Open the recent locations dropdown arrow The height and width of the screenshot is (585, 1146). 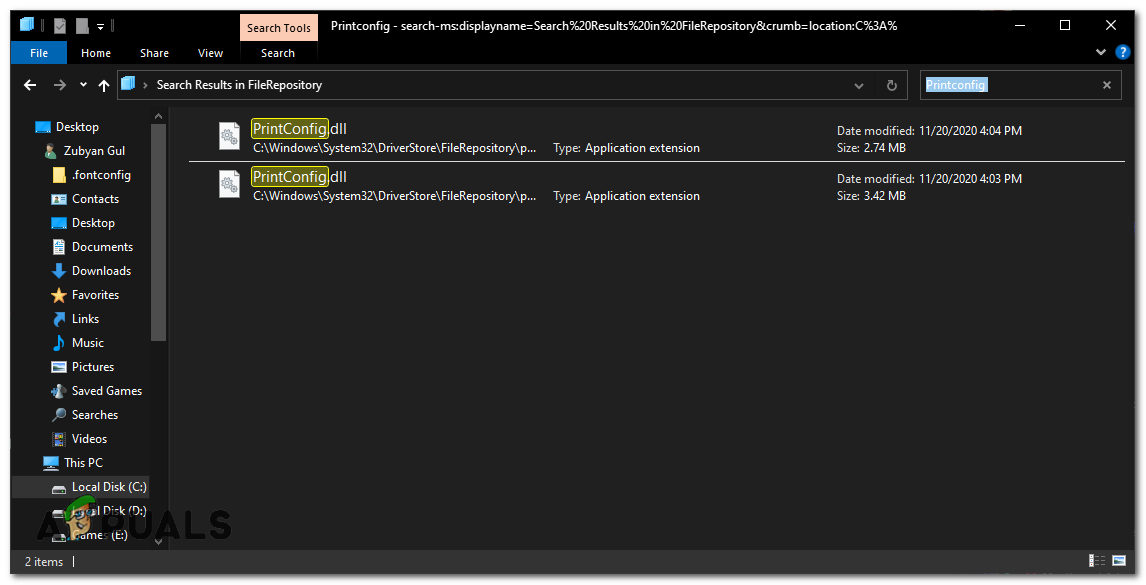coord(83,85)
